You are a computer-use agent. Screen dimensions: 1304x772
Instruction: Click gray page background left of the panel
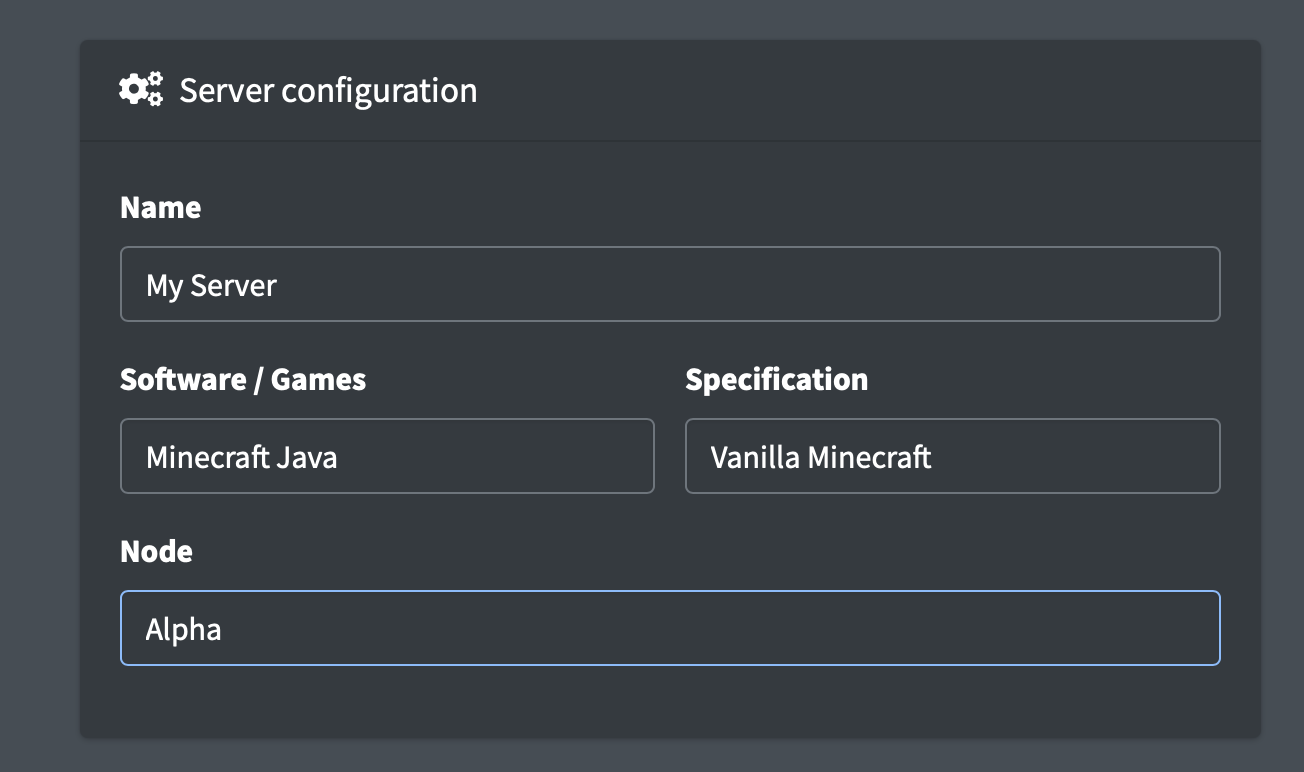point(40,400)
